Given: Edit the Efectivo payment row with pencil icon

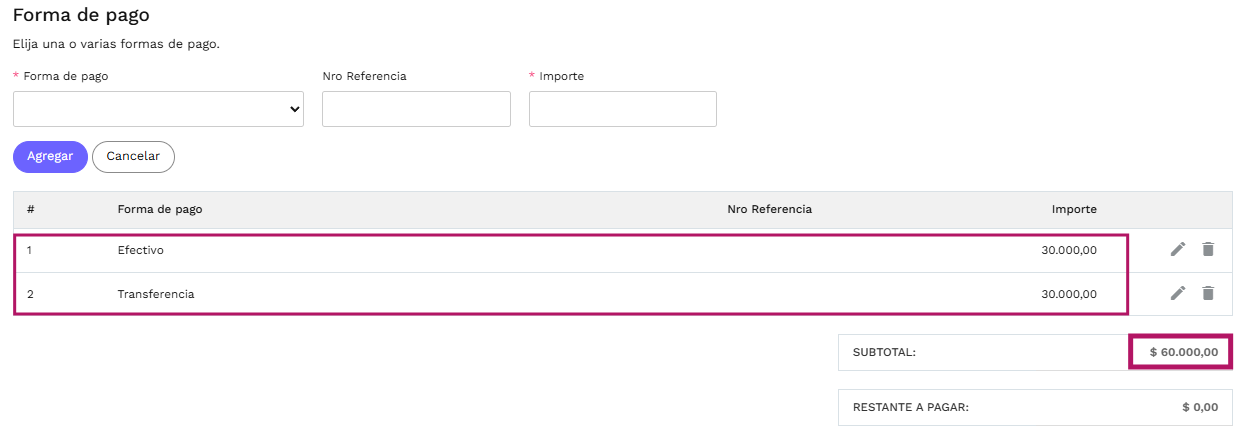Looking at the screenshot, I should click(x=1178, y=249).
